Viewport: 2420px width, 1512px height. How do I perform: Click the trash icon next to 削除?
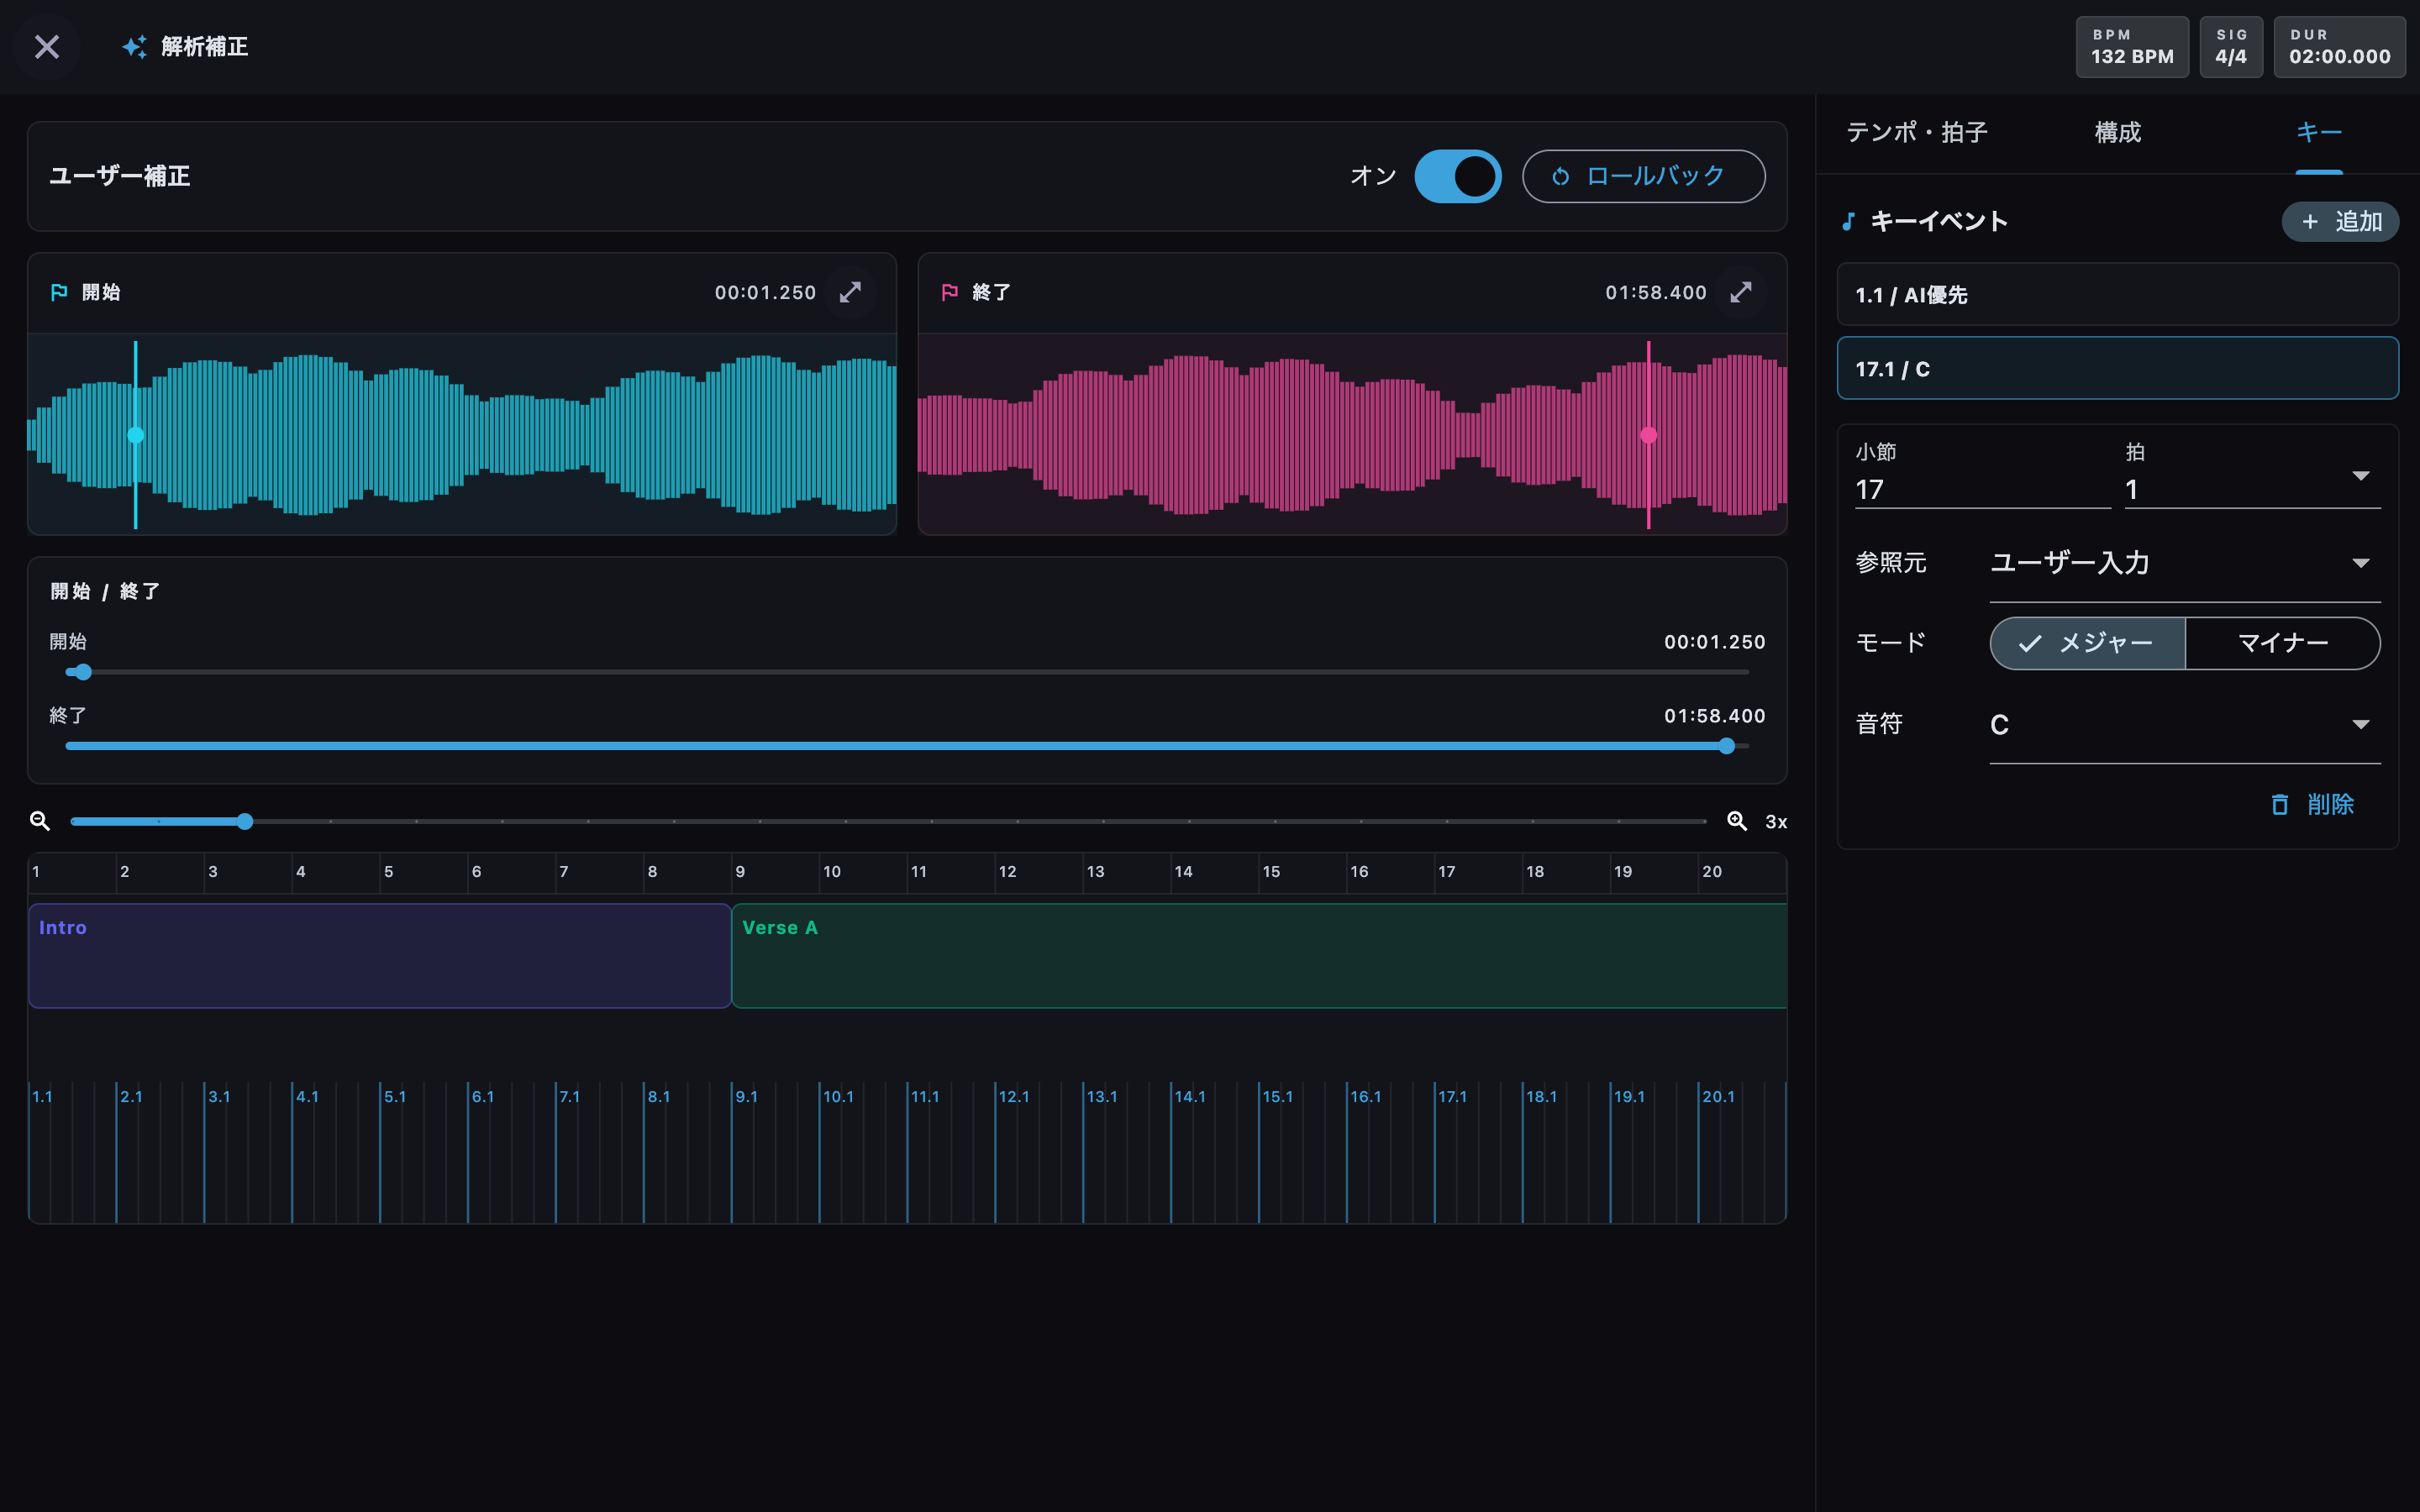[x=2280, y=804]
